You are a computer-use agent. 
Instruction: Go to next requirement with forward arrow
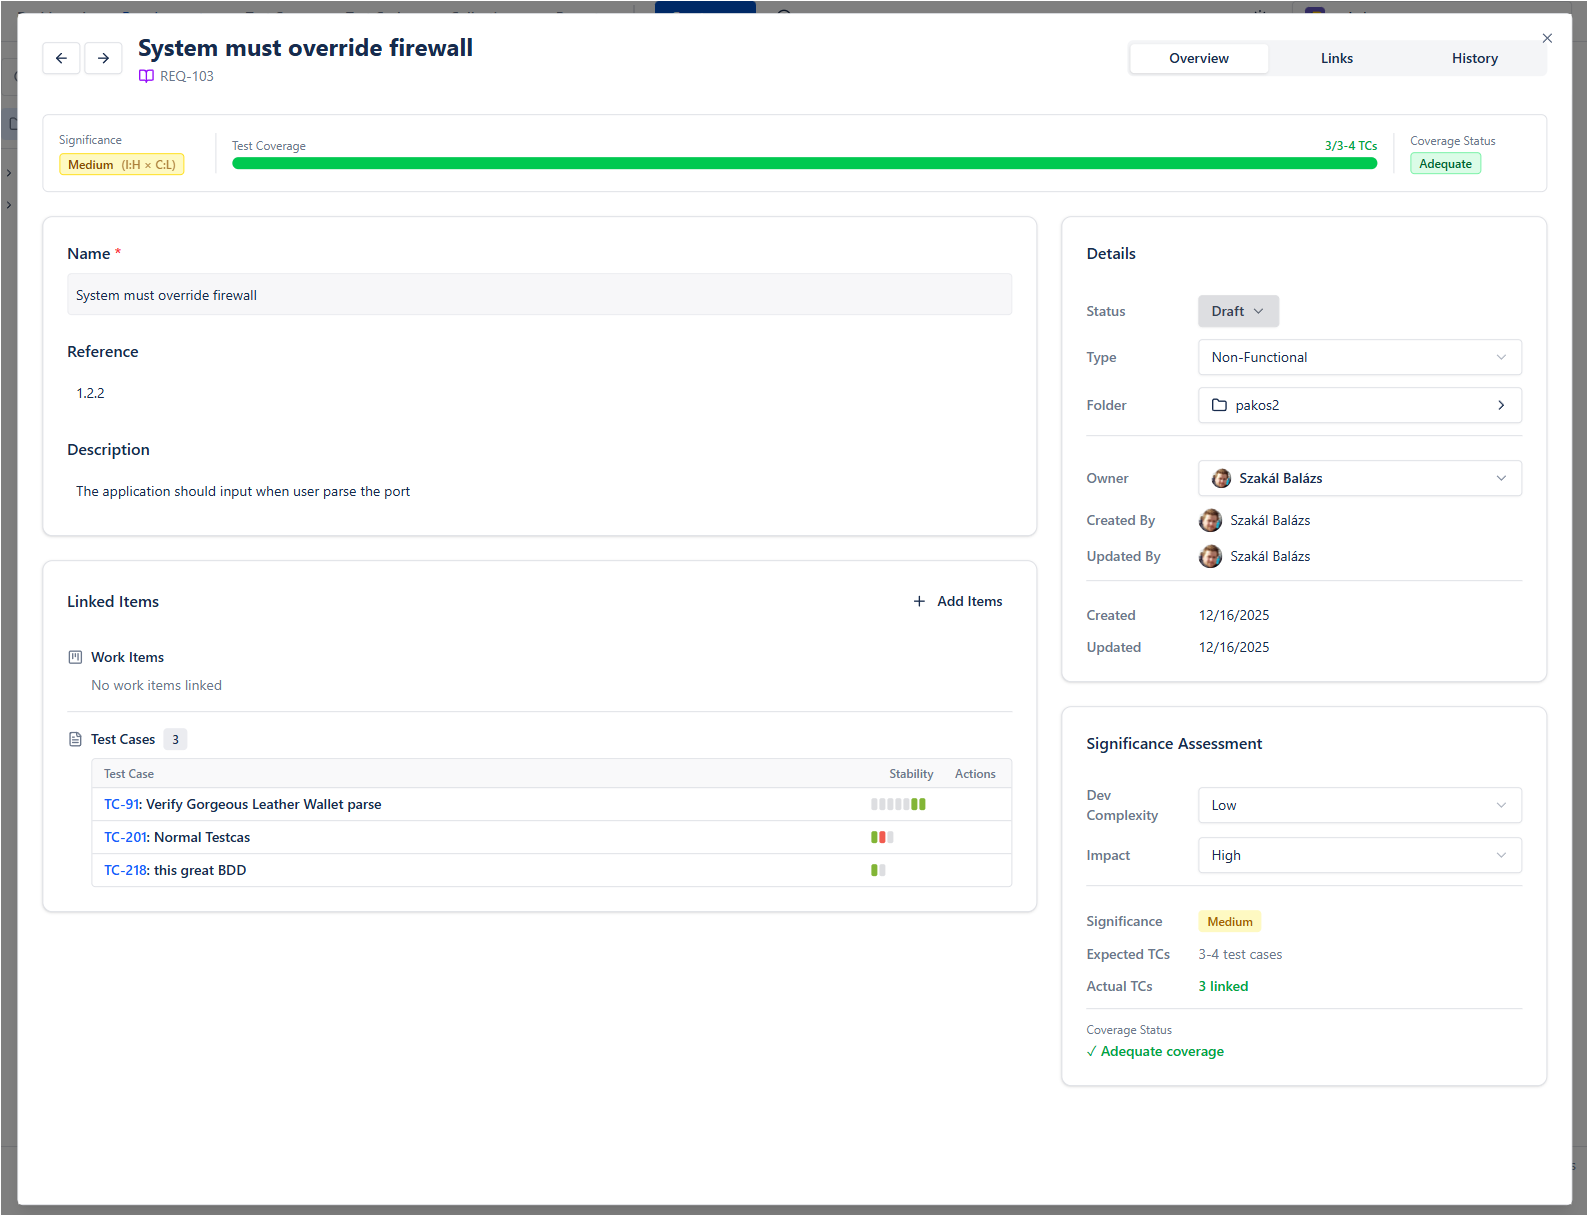pyautogui.click(x=103, y=58)
